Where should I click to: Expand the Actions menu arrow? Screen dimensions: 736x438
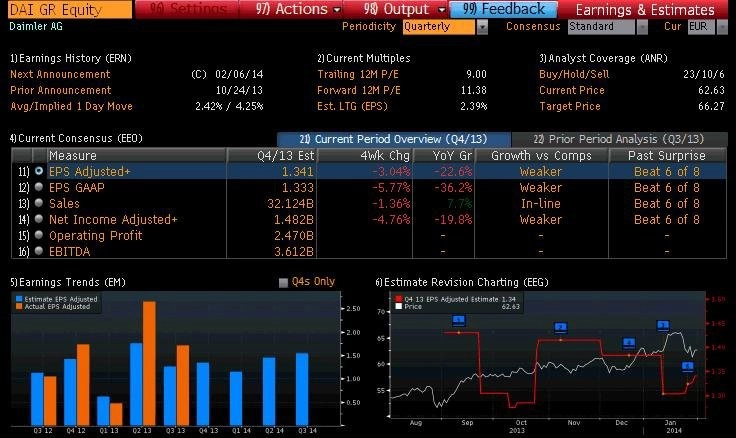[x=337, y=10]
